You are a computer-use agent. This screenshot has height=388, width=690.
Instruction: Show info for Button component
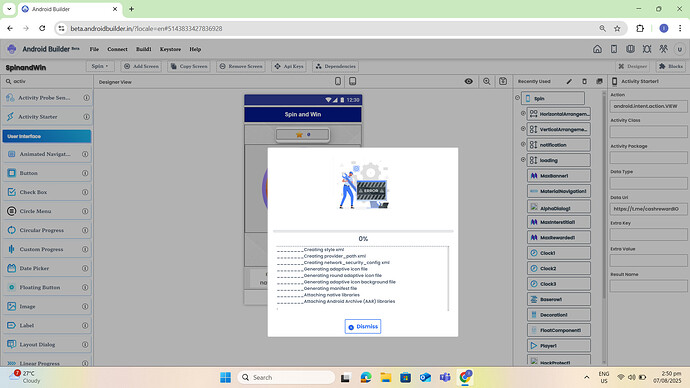[x=85, y=173]
